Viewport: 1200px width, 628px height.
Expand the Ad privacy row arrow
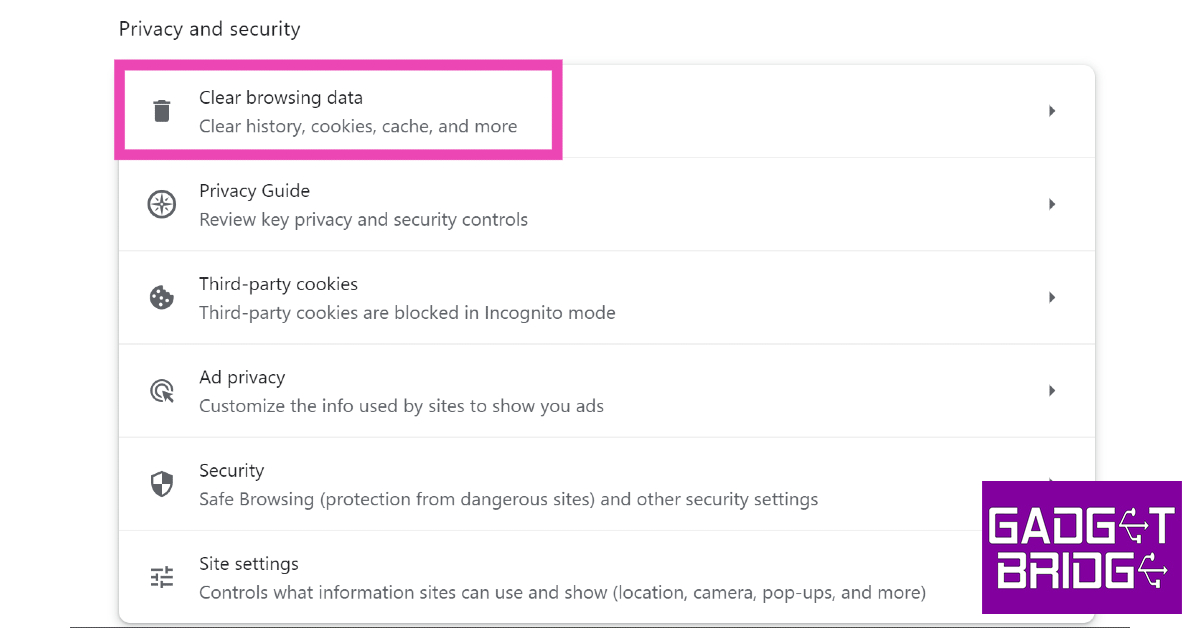[x=1052, y=391]
